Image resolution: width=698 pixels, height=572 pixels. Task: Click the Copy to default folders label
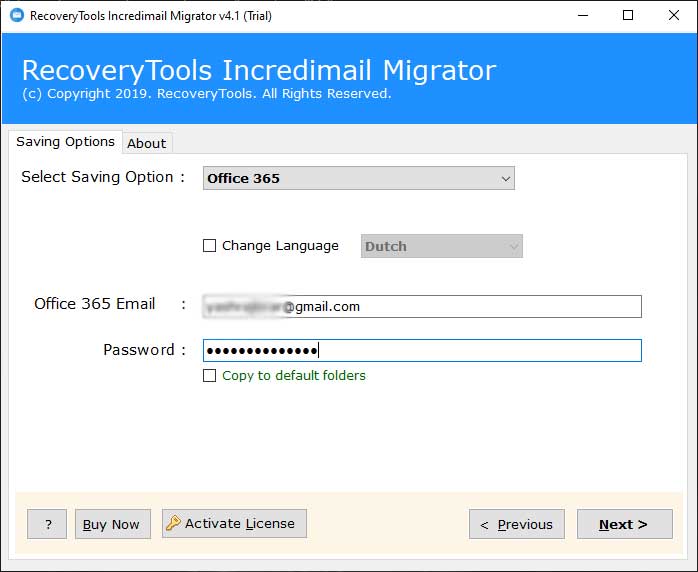coord(294,375)
